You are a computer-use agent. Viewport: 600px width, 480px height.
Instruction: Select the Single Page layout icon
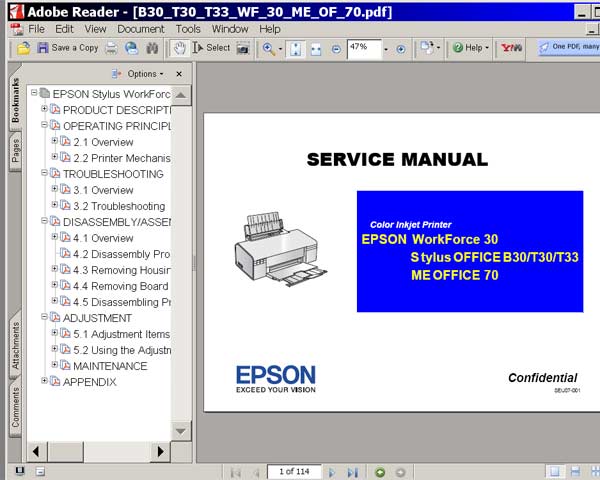(x=554, y=472)
